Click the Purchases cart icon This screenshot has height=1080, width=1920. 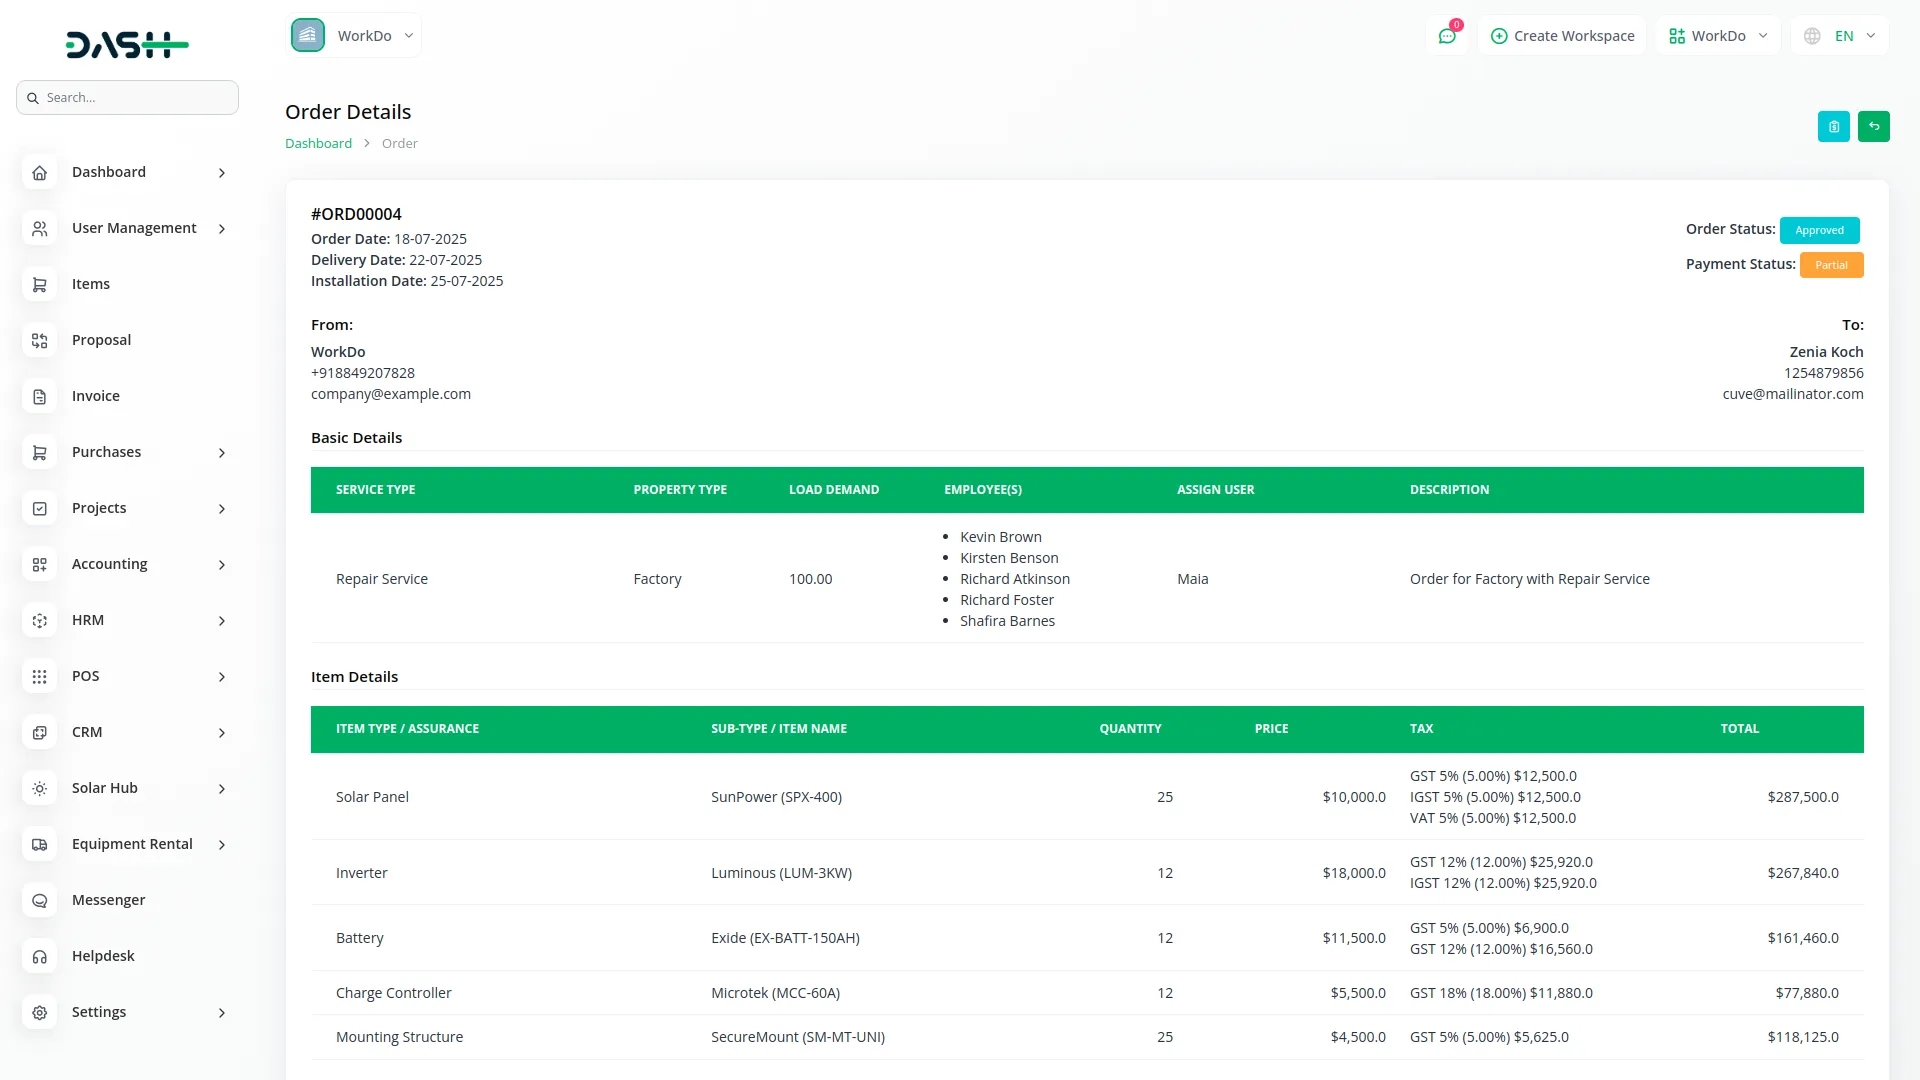[39, 453]
